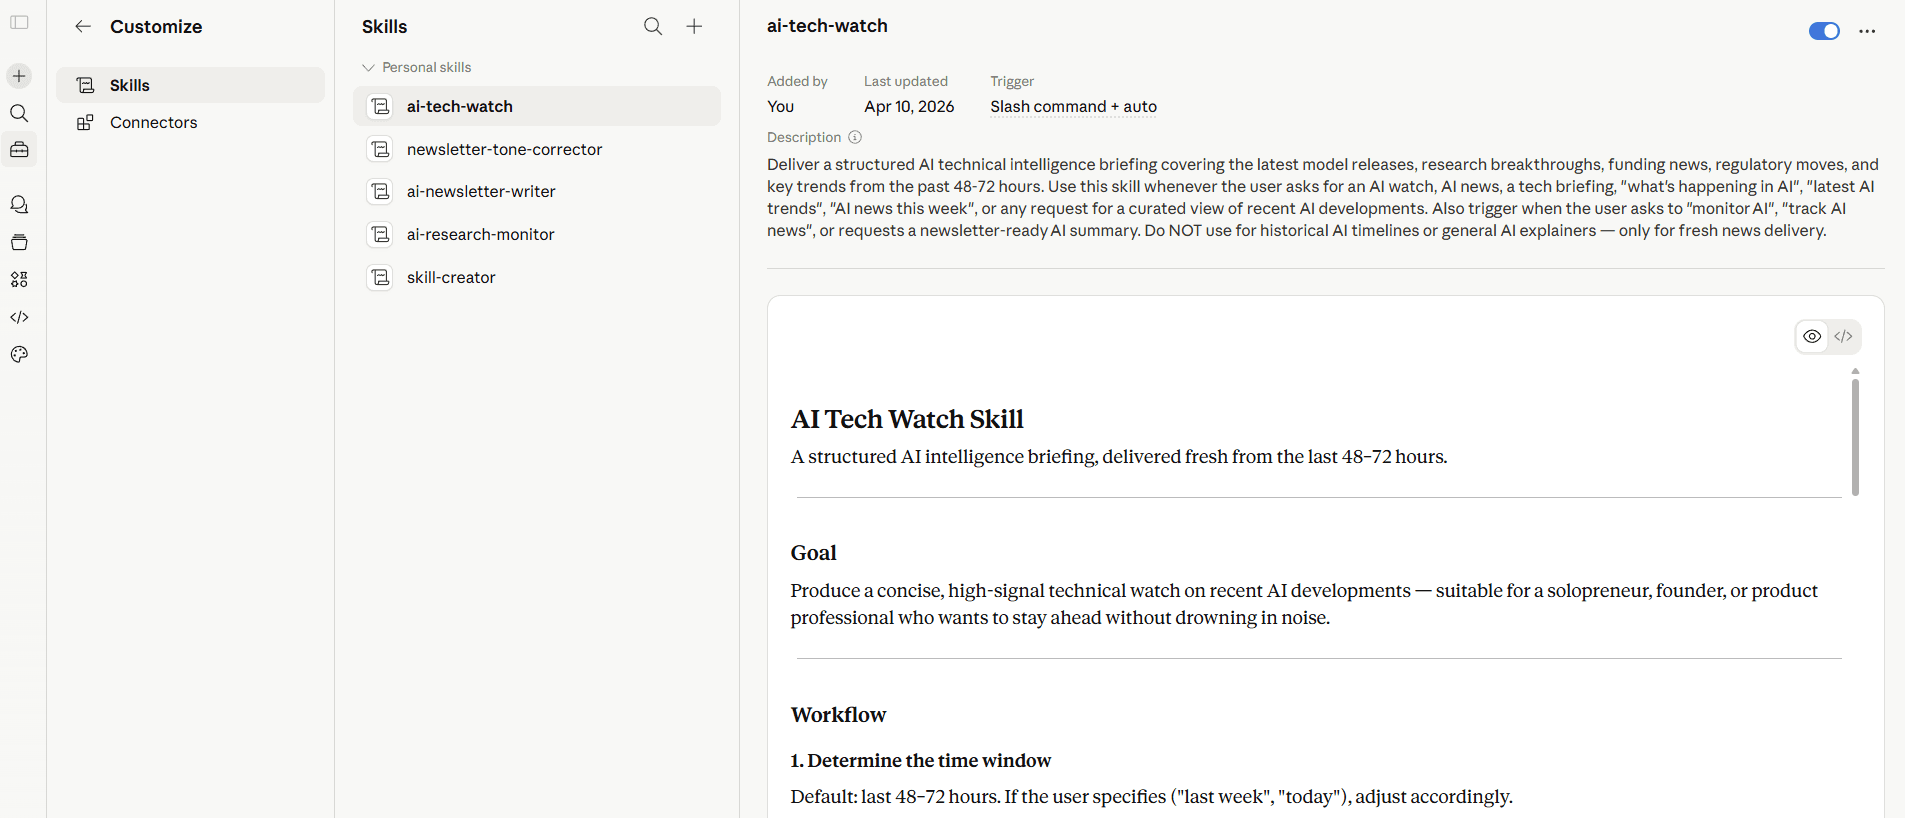Image resolution: width=1905 pixels, height=818 pixels.
Task: Open the code icon in left rail
Action: [x=19, y=317]
